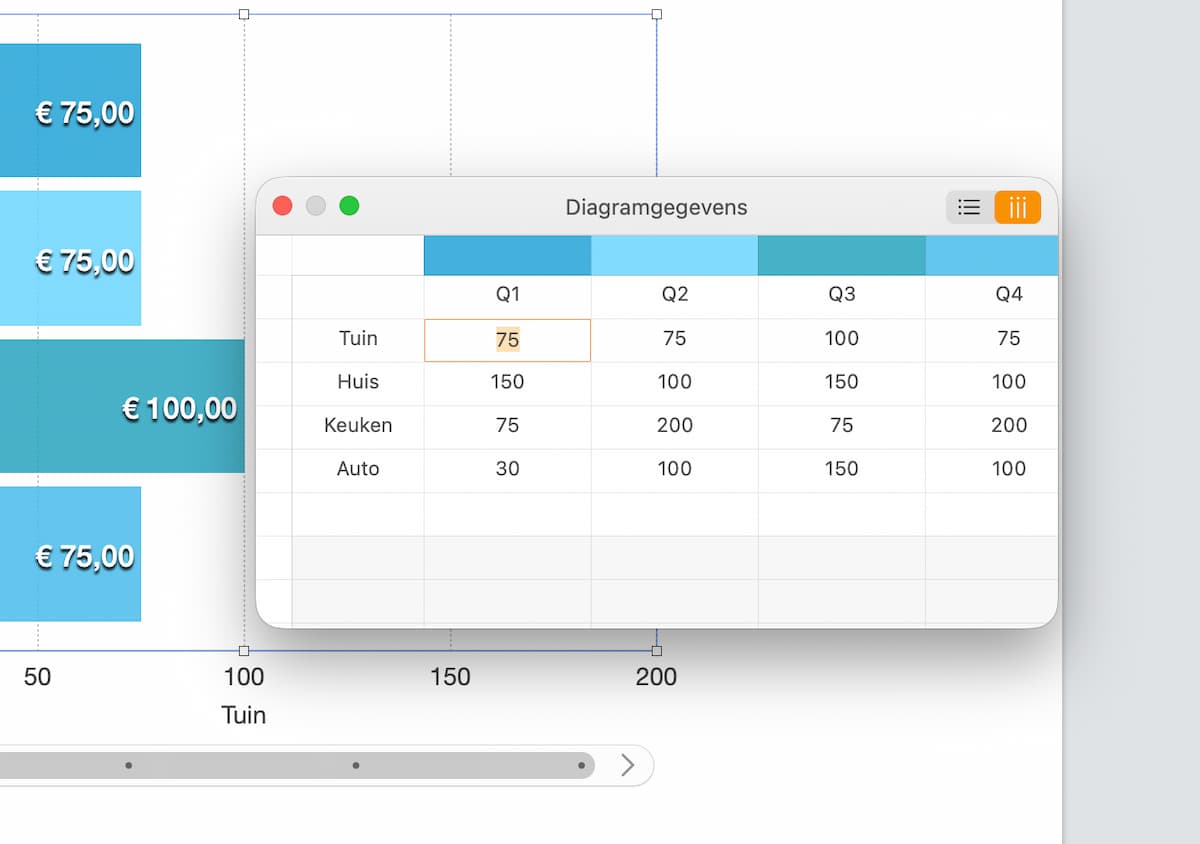Select the Auto row label
1200x844 pixels.
(358, 469)
